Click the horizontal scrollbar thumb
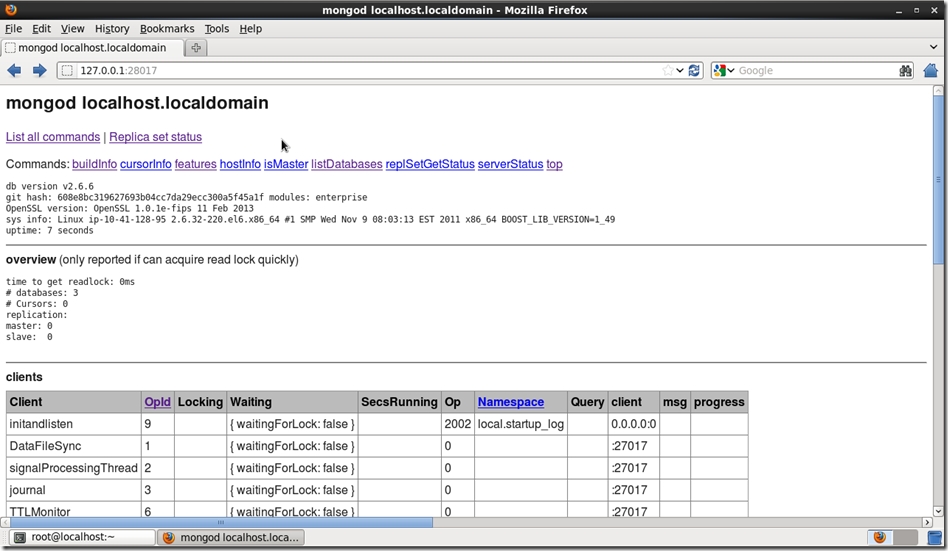948x551 pixels. pos(221,522)
